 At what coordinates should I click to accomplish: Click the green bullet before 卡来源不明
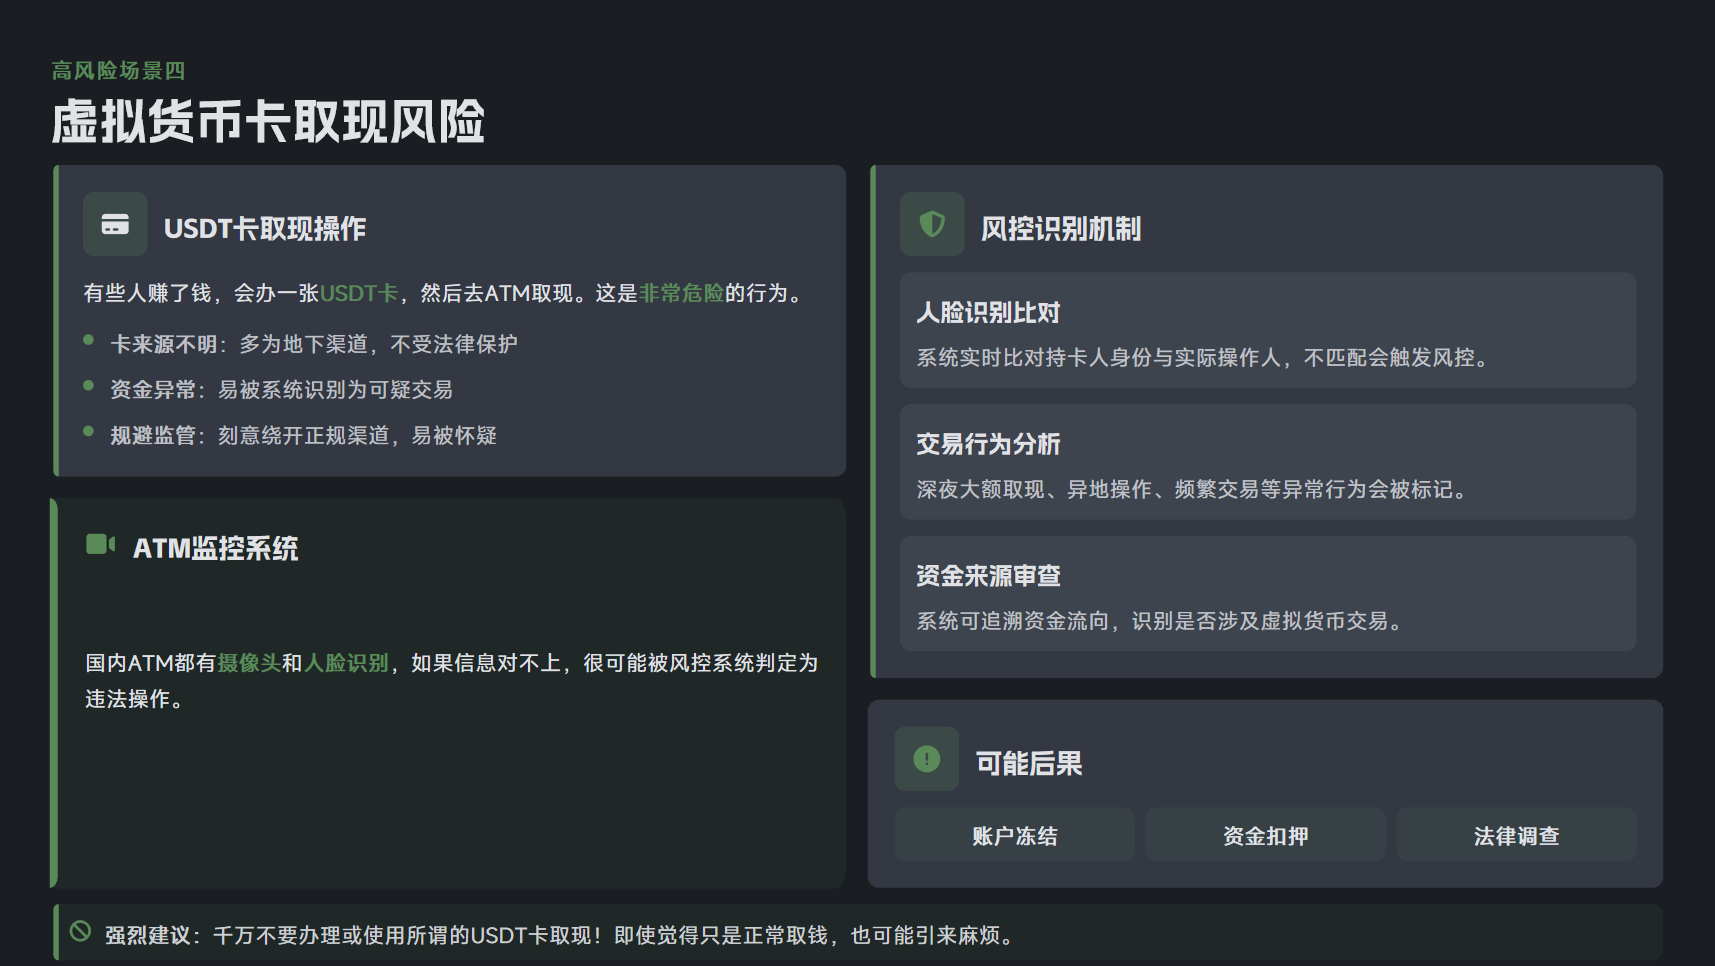pos(89,340)
